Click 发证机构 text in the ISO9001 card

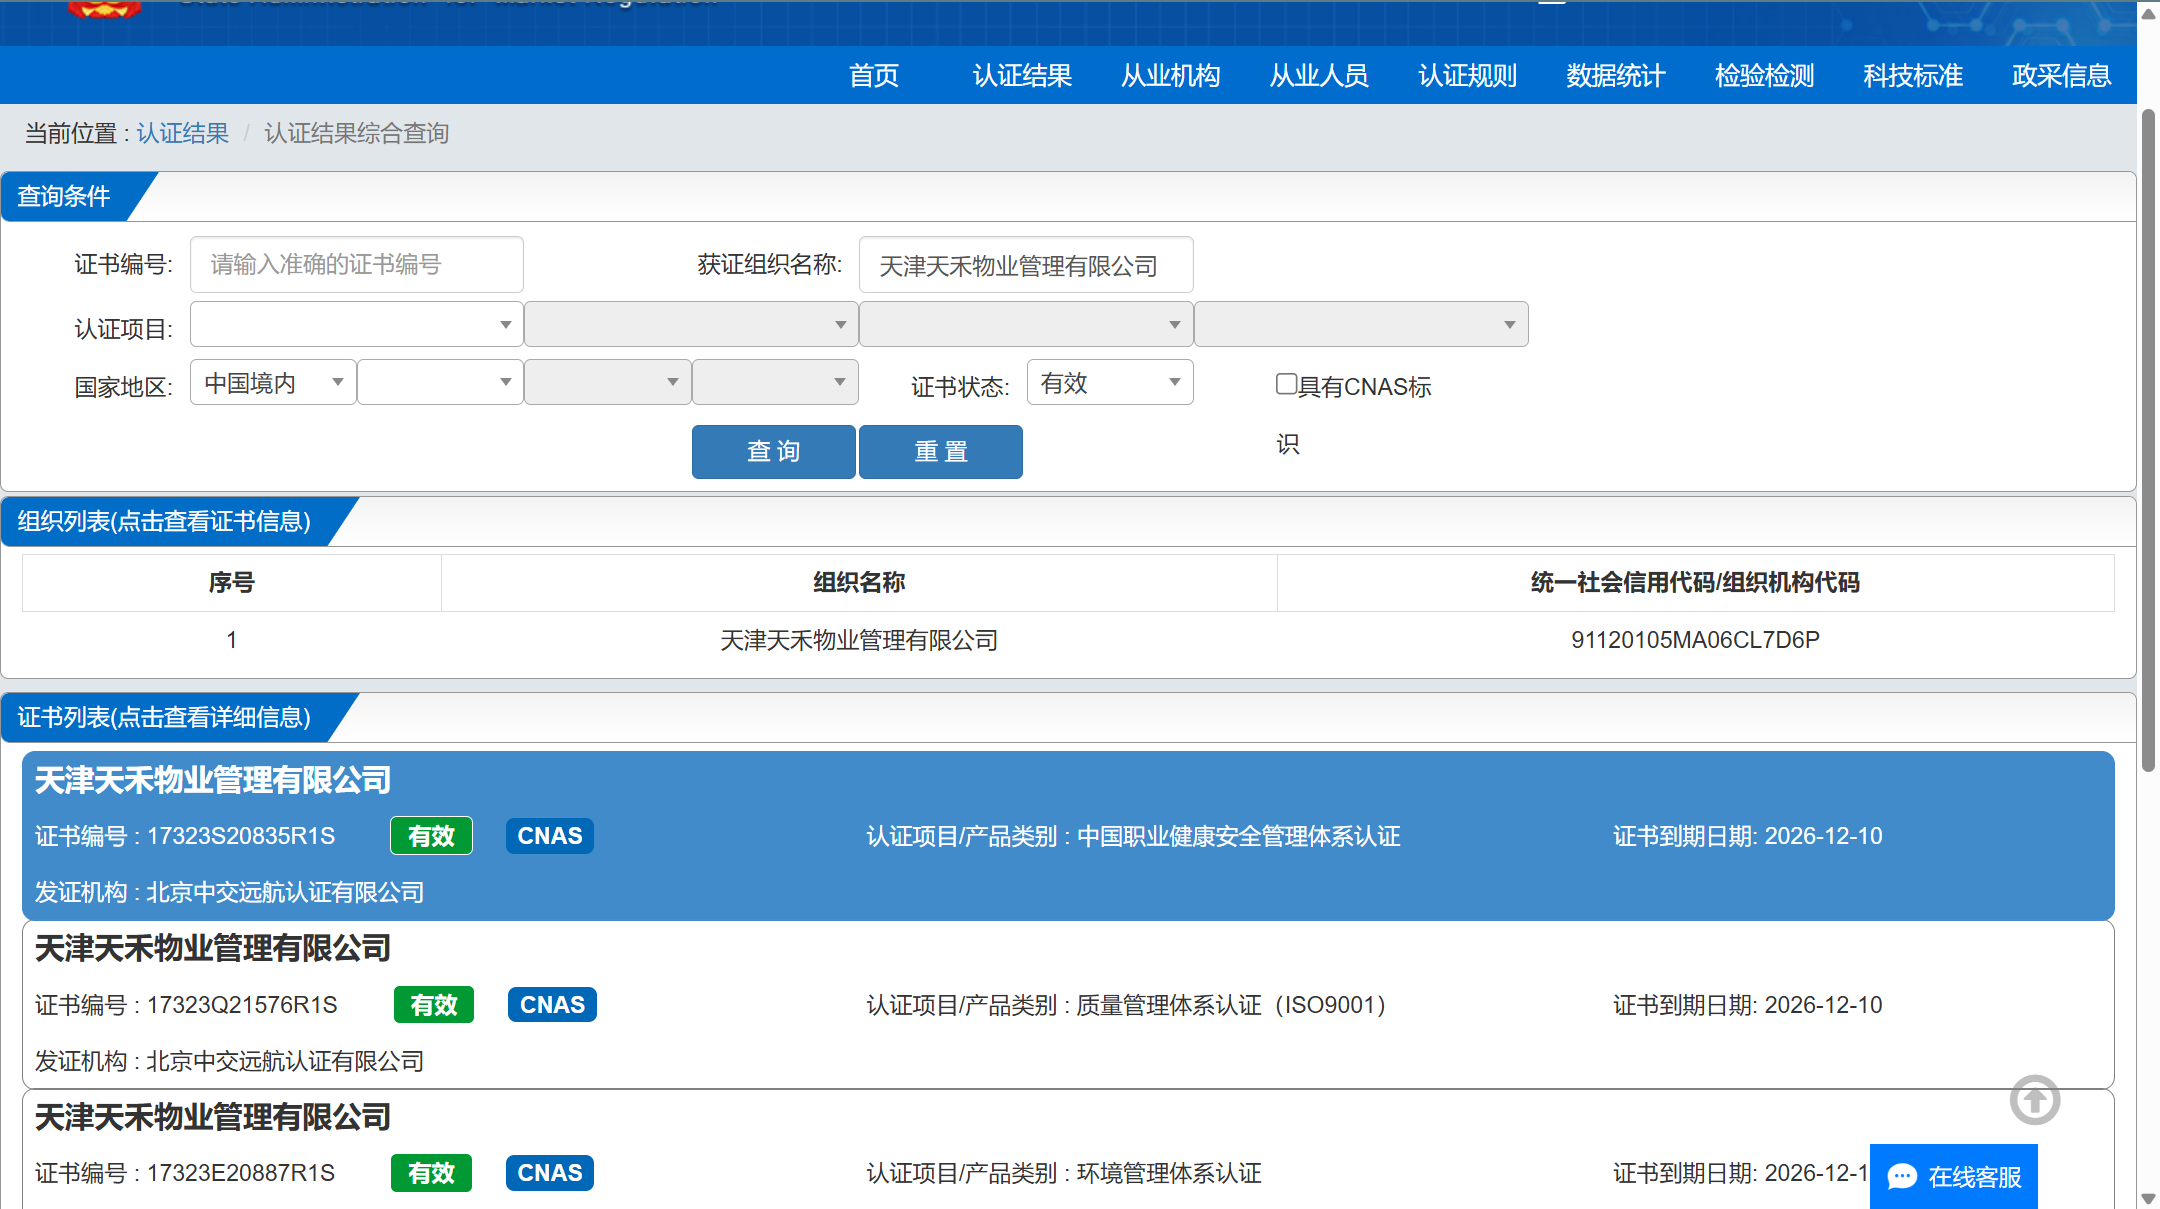229,1061
